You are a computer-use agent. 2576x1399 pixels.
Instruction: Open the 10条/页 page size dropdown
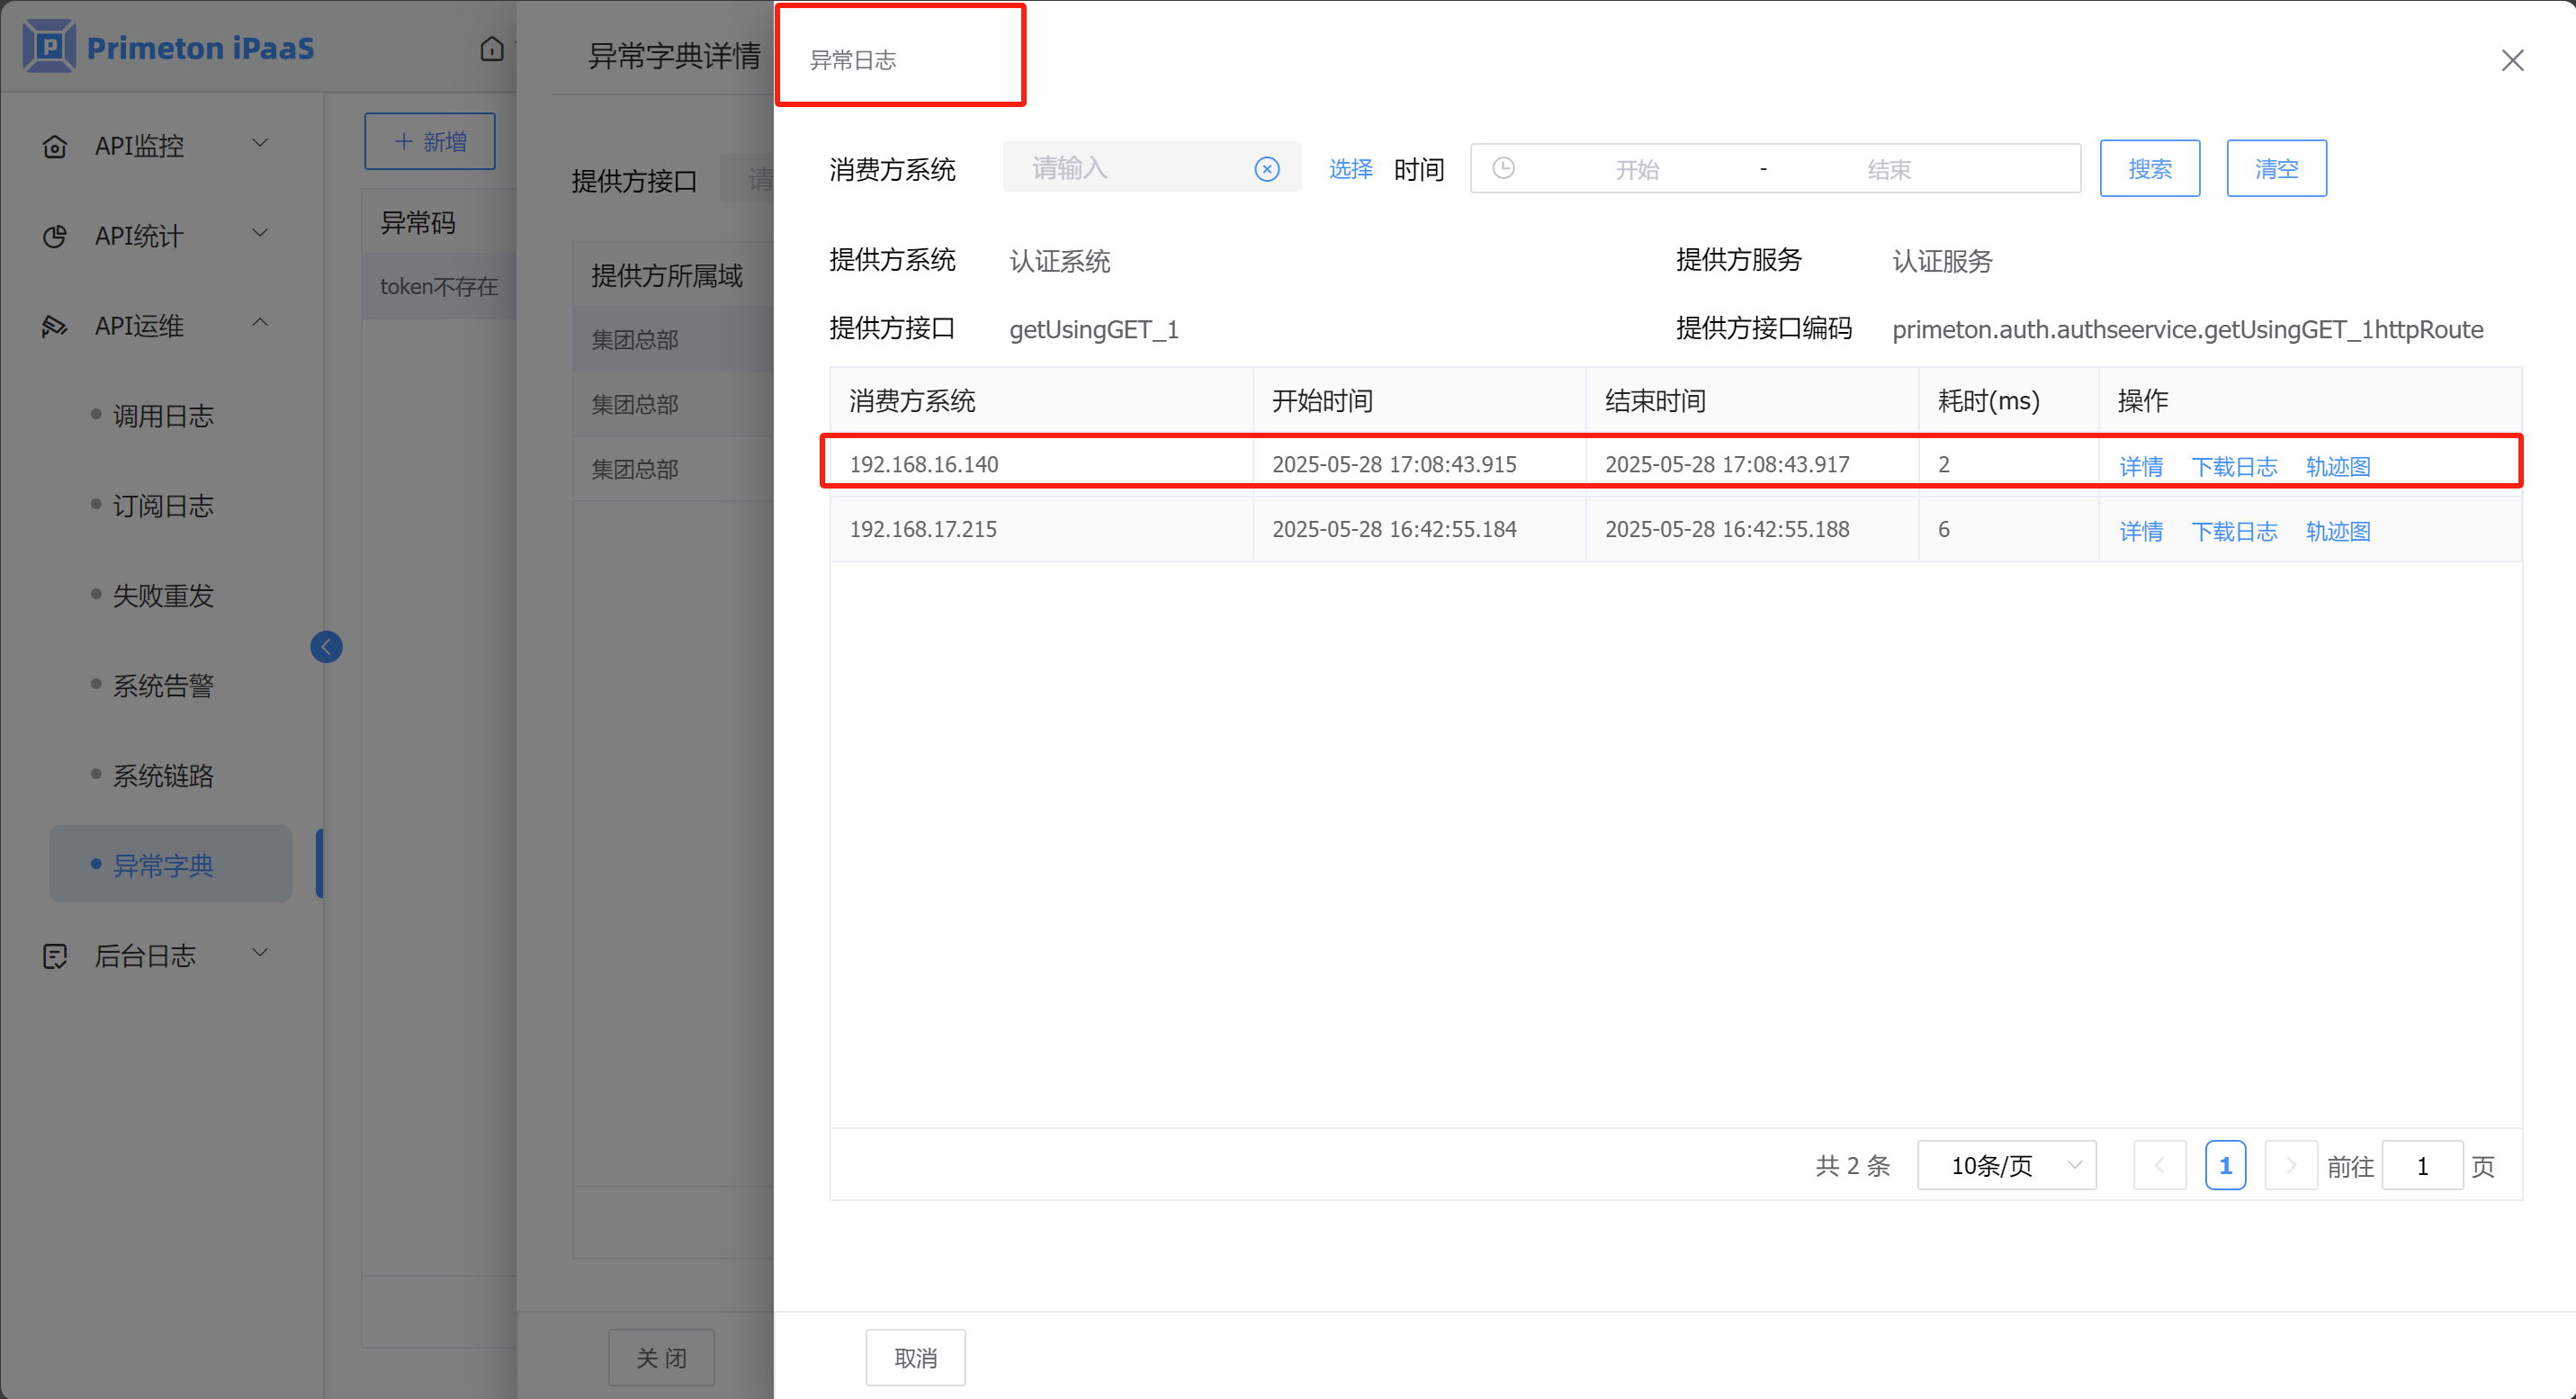pos(2006,1165)
